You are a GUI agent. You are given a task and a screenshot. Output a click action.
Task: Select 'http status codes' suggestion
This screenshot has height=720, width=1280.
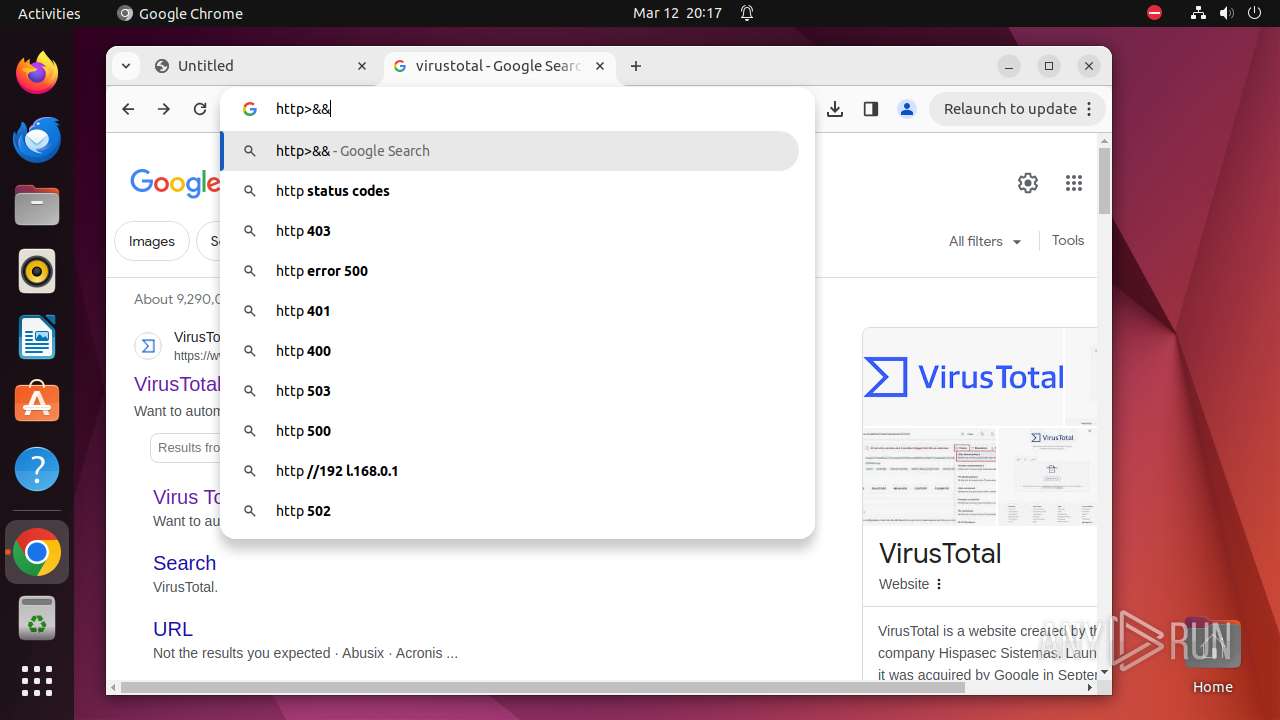pyautogui.click(x=509, y=191)
